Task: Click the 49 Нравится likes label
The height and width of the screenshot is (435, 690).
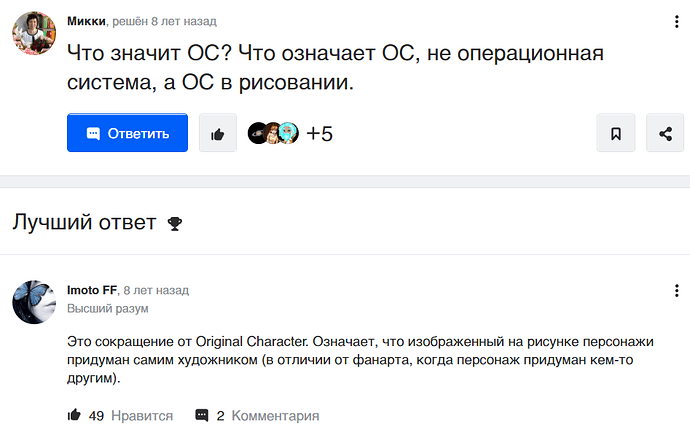Action: (131, 415)
